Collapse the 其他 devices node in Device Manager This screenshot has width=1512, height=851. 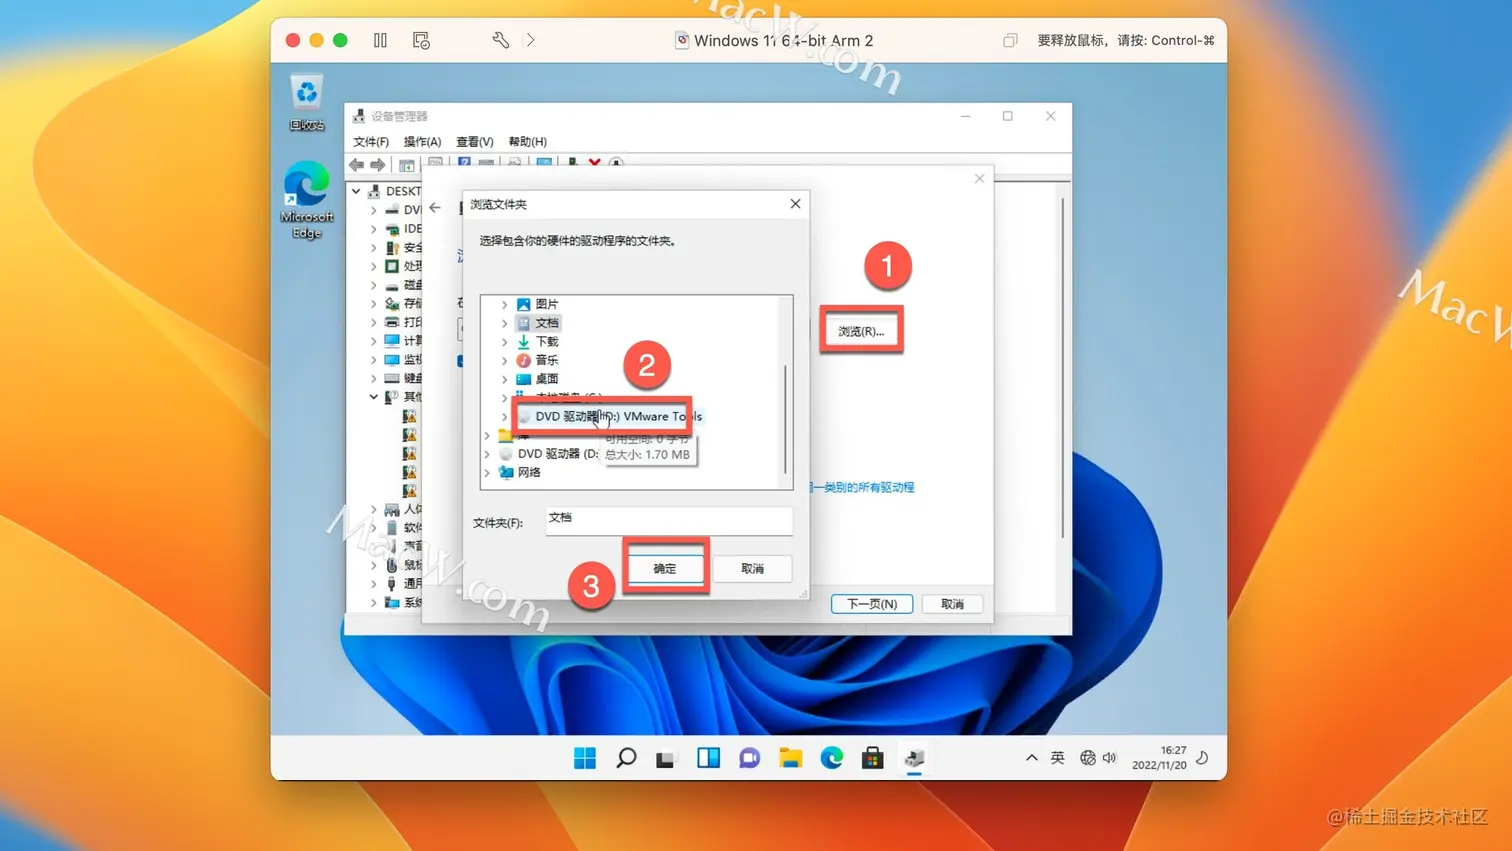[374, 397]
